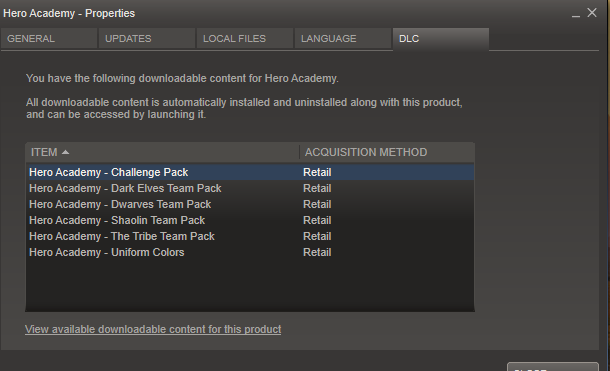Switch to the General tab
Image resolution: width=610 pixels, height=371 pixels.
49,38
